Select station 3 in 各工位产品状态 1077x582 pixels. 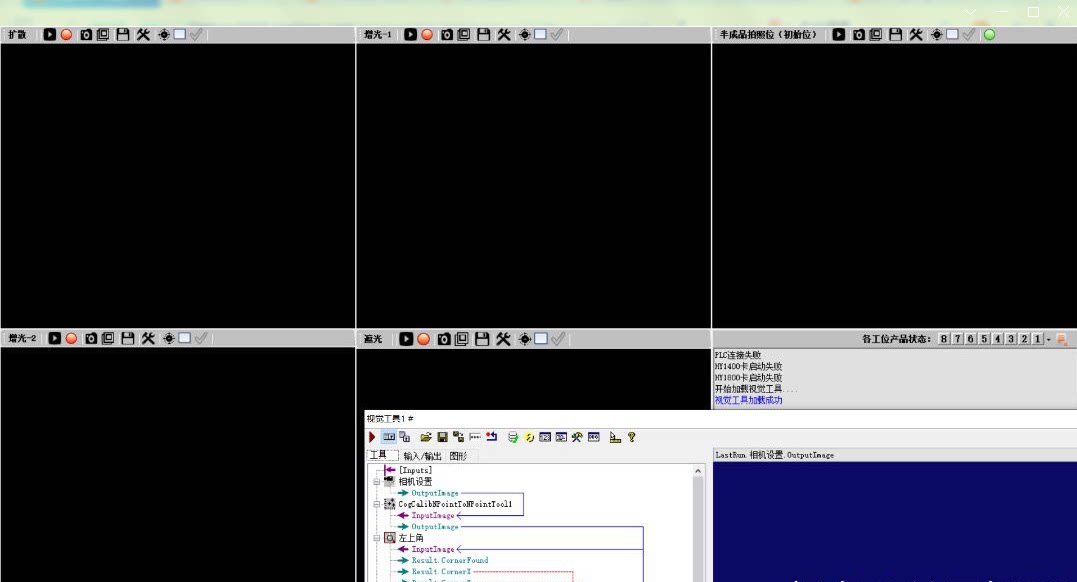pyautogui.click(x=1011, y=339)
